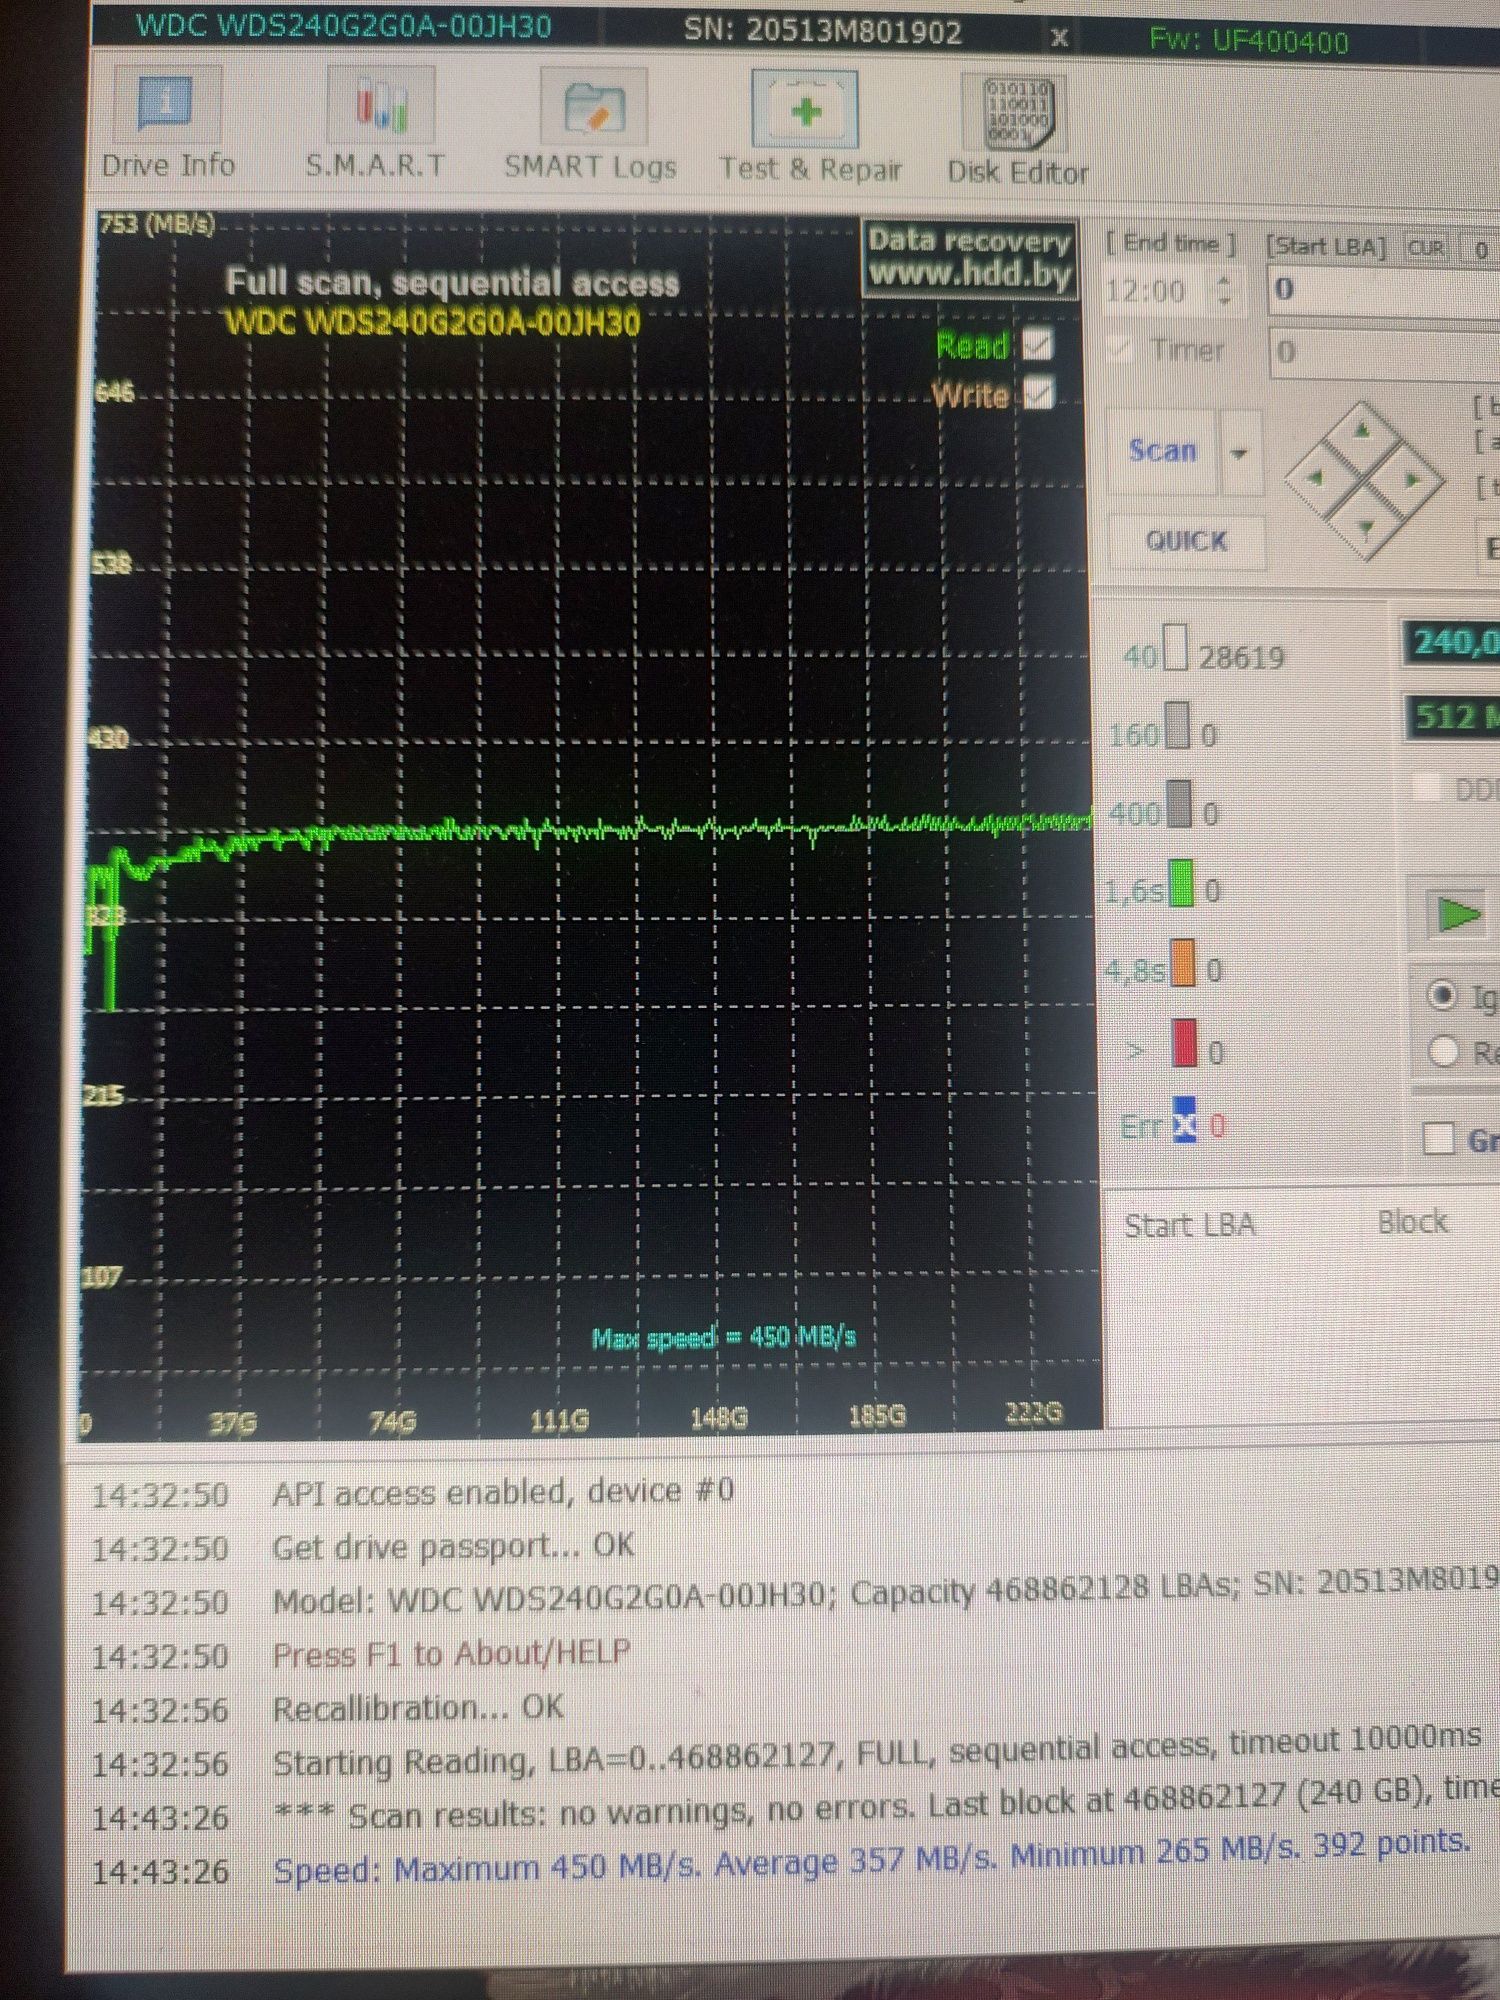
Task: Select the Ignore radio button
Action: coord(1443,995)
